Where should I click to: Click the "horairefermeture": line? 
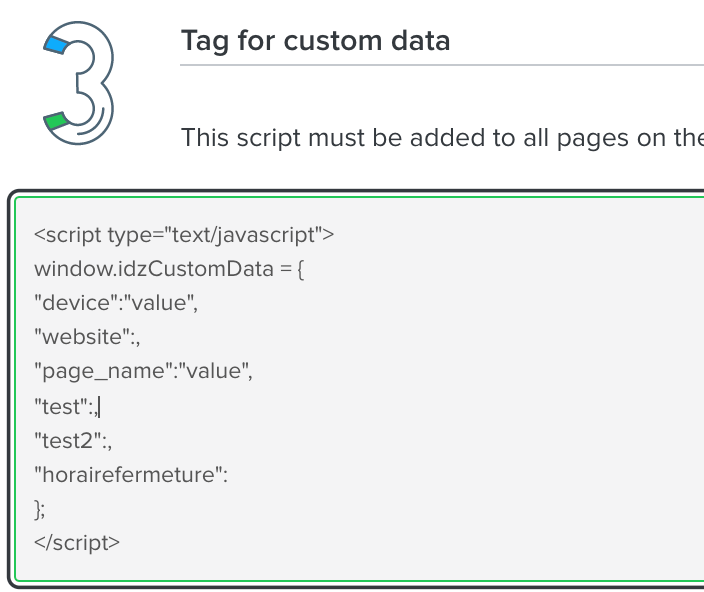131,475
